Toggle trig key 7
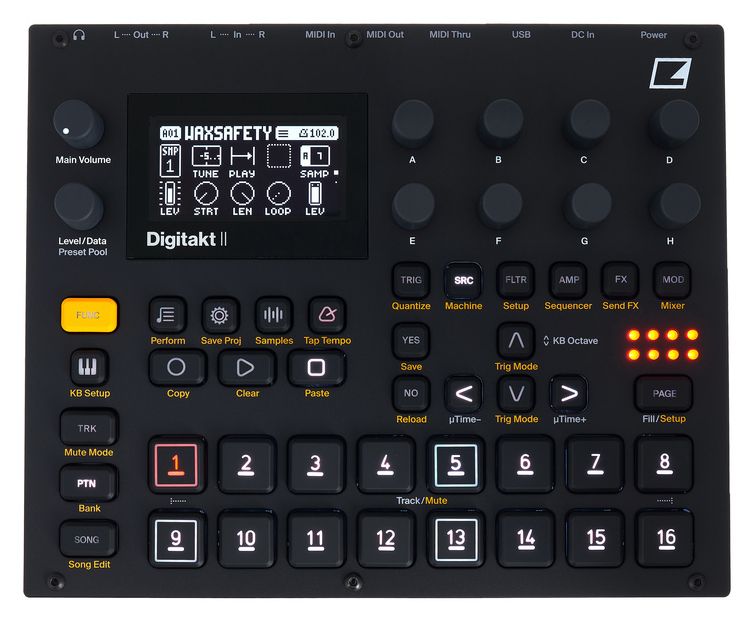This screenshot has width=752, height=620. point(595,465)
